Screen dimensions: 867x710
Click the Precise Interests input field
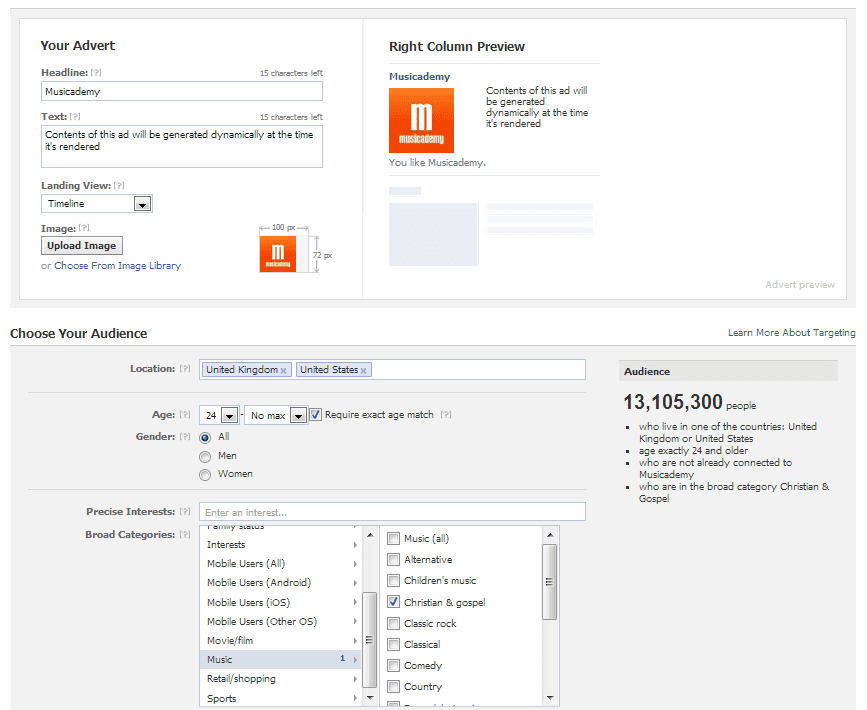[392, 512]
